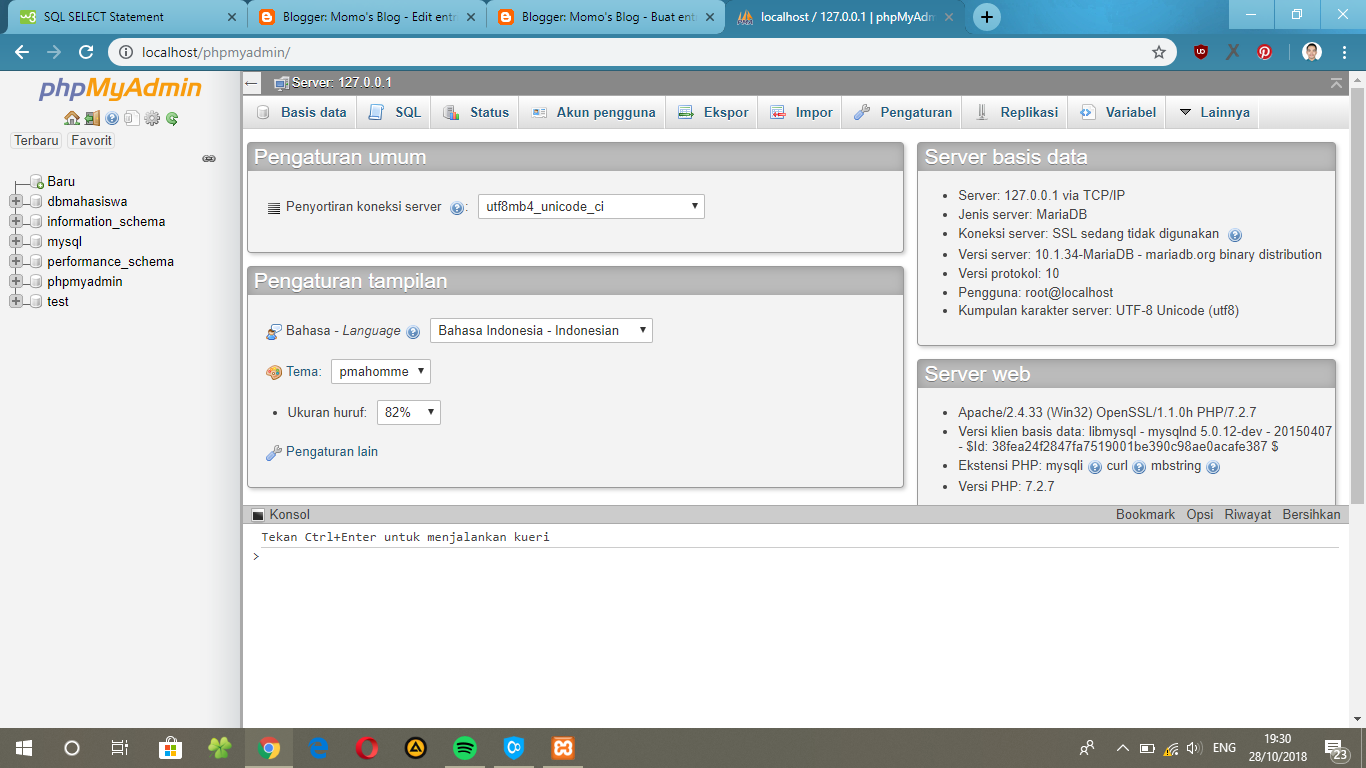Image resolution: width=1366 pixels, height=768 pixels.
Task: Open the Bahasa - Language dropdown
Action: pyautogui.click(x=540, y=330)
